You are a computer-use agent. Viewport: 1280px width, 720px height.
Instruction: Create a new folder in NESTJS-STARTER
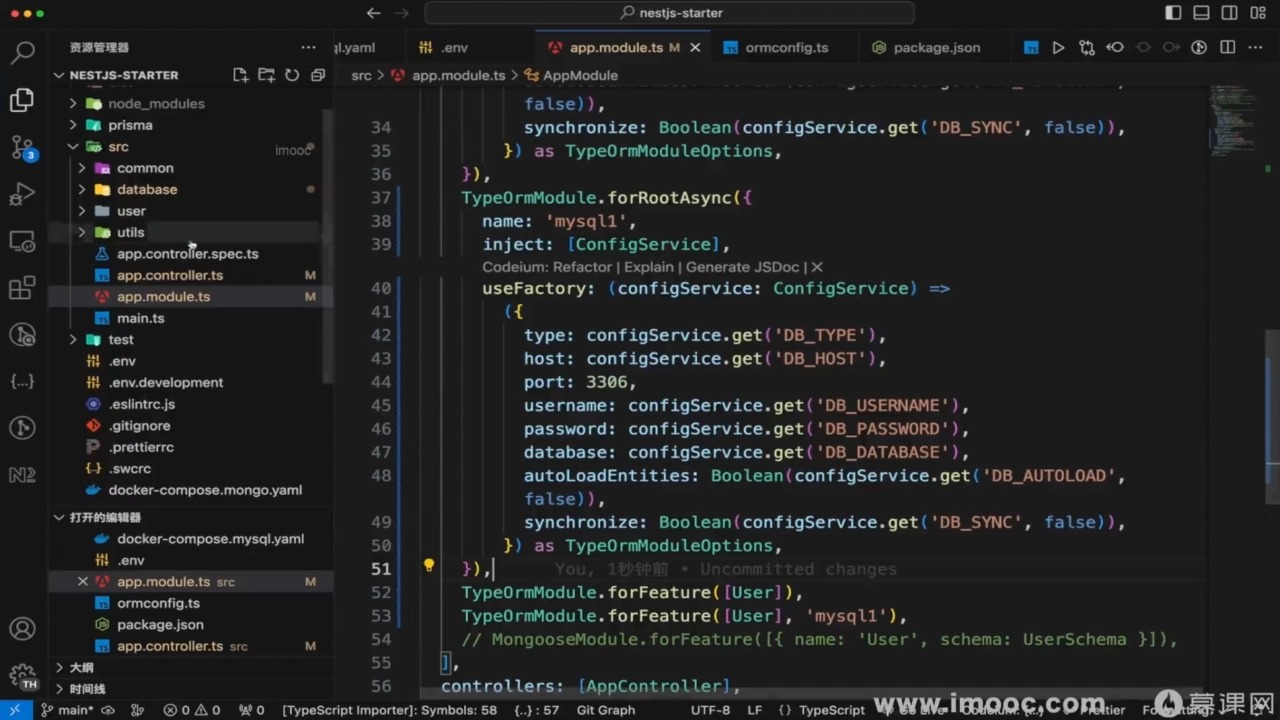click(266, 75)
